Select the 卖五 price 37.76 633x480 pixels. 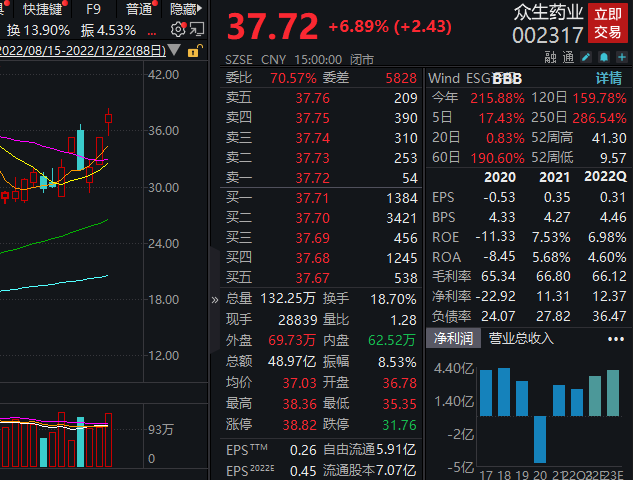(312, 98)
